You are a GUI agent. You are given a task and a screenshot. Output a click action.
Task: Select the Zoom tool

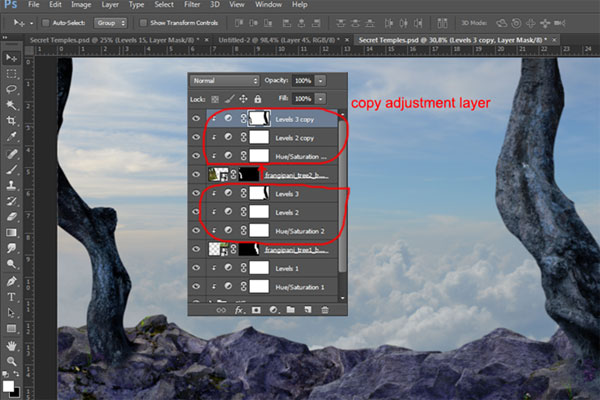[x=10, y=360]
